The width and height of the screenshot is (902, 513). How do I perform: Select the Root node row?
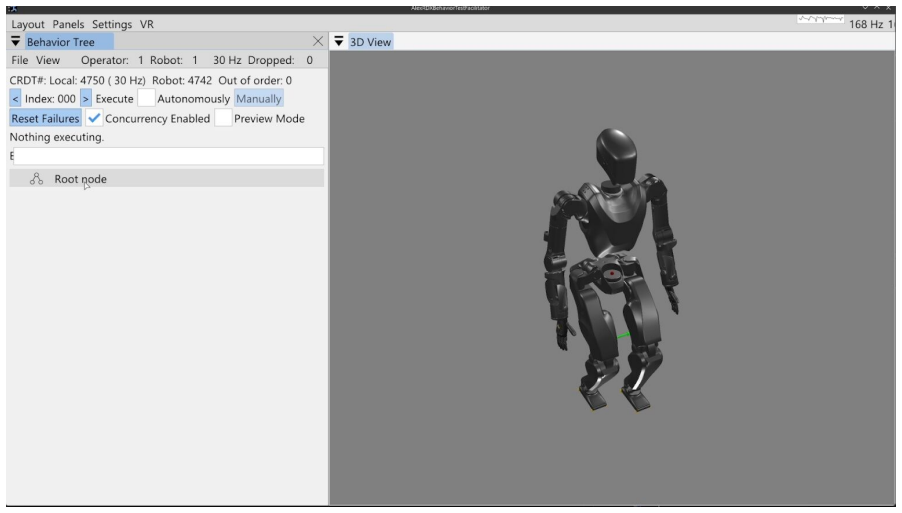coord(167,178)
